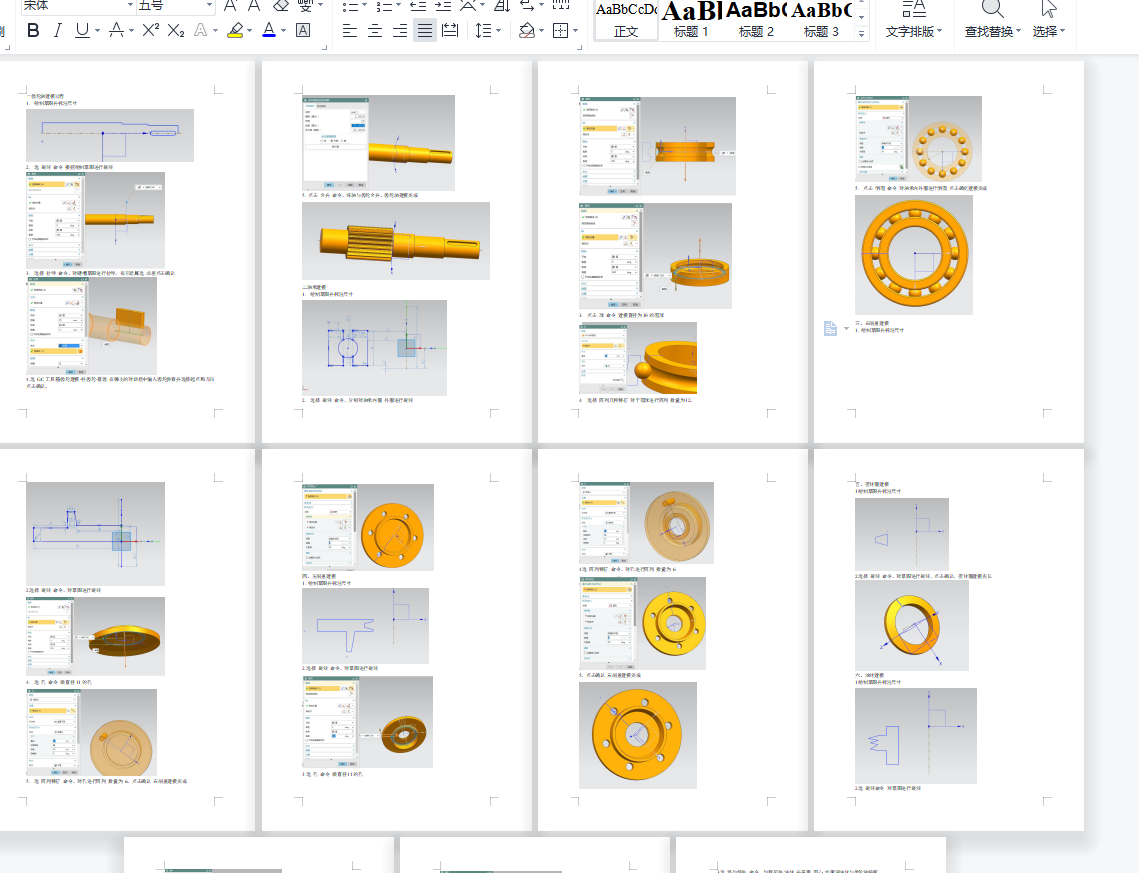Toggle justify alignment
The width and height of the screenshot is (1139, 873).
(x=425, y=31)
